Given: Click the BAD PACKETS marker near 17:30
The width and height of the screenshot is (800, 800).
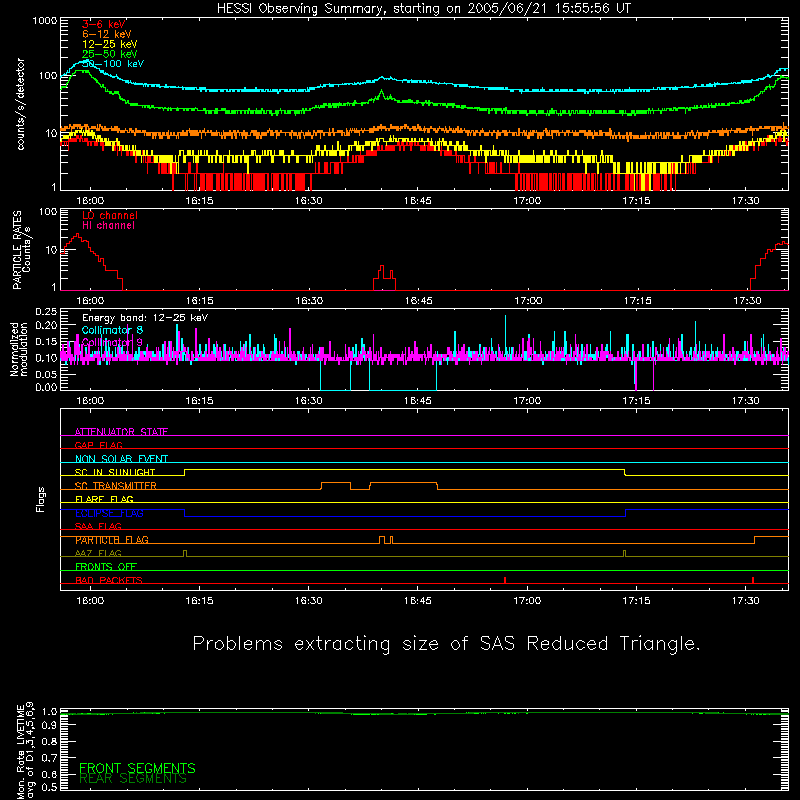Looking at the screenshot, I should pyautogui.click(x=753, y=580).
